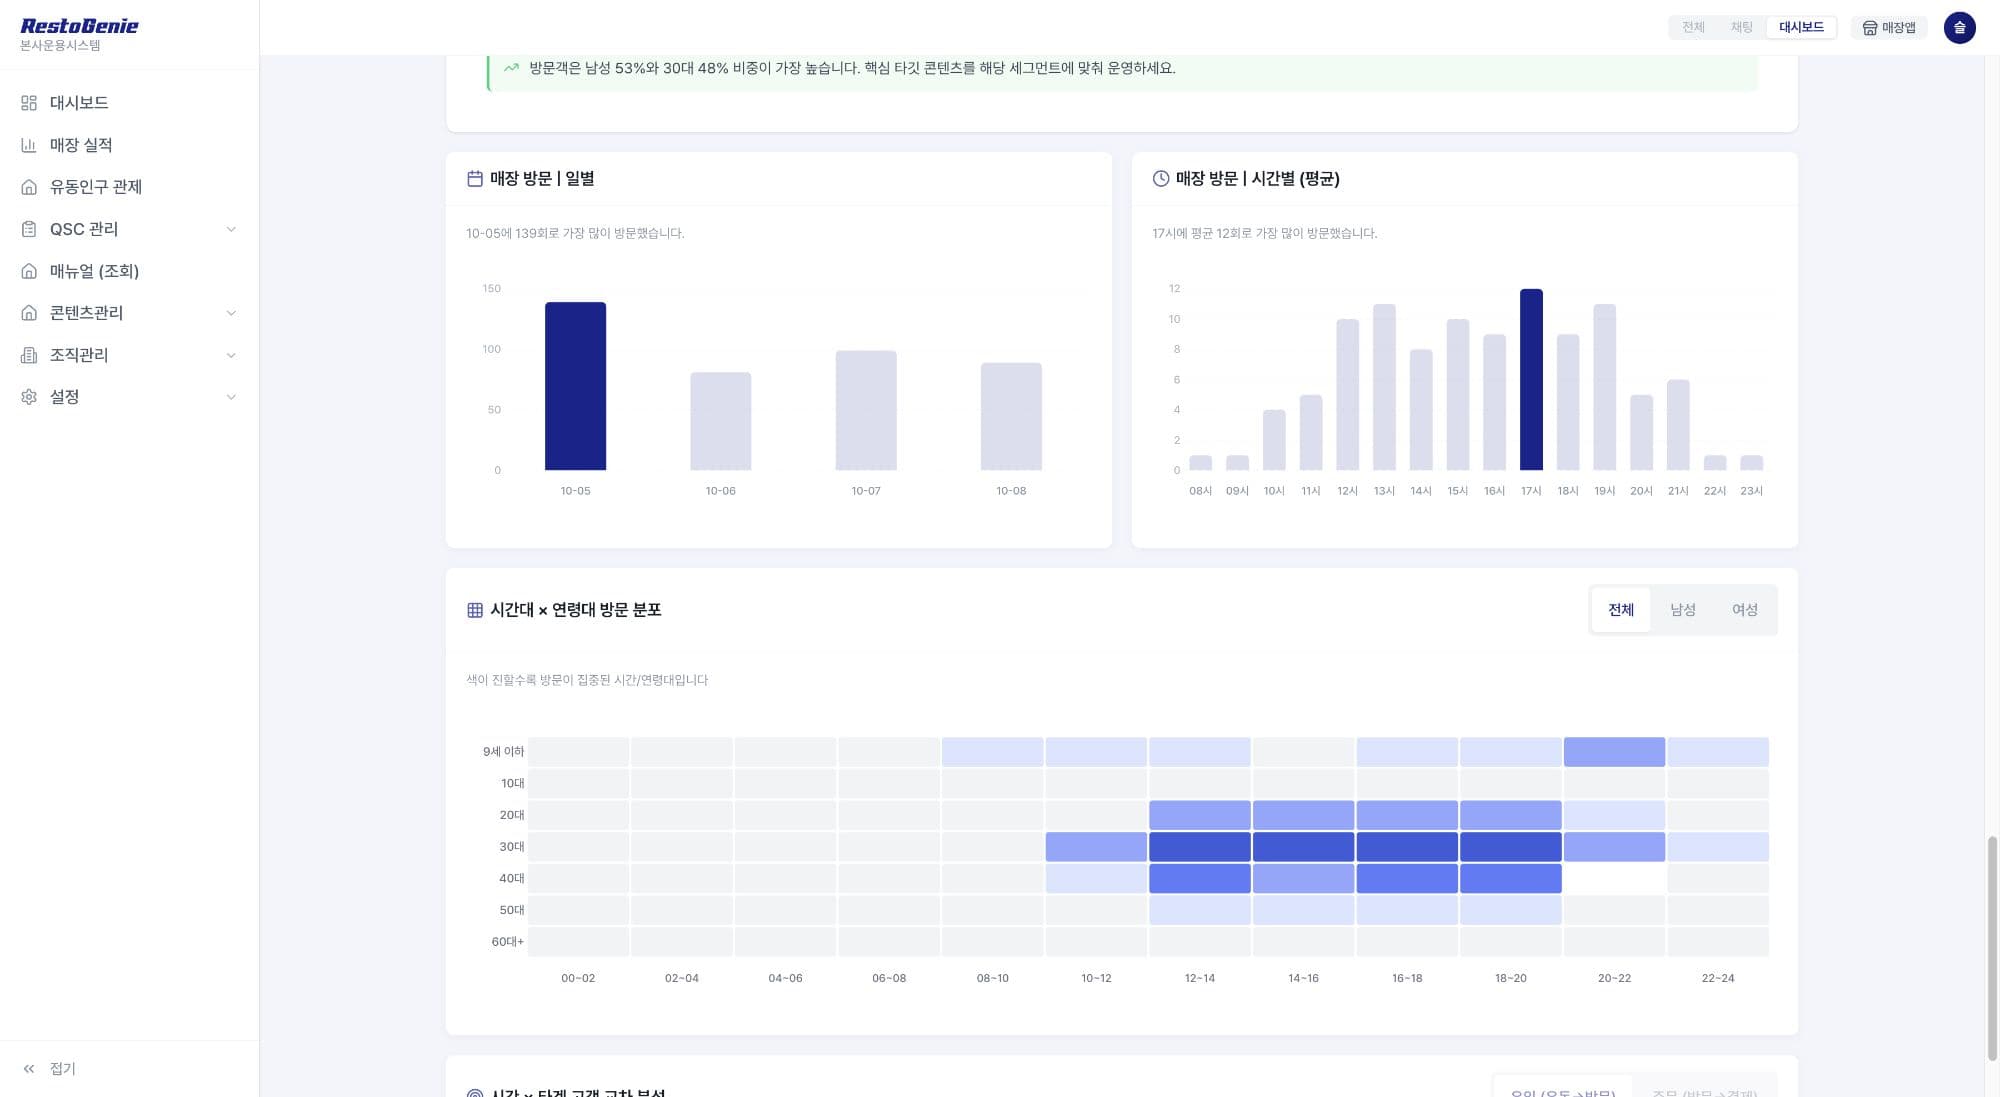Click the 30대 heatmap cell at 12~14
The height and width of the screenshot is (1097, 2000).
pyautogui.click(x=1199, y=847)
